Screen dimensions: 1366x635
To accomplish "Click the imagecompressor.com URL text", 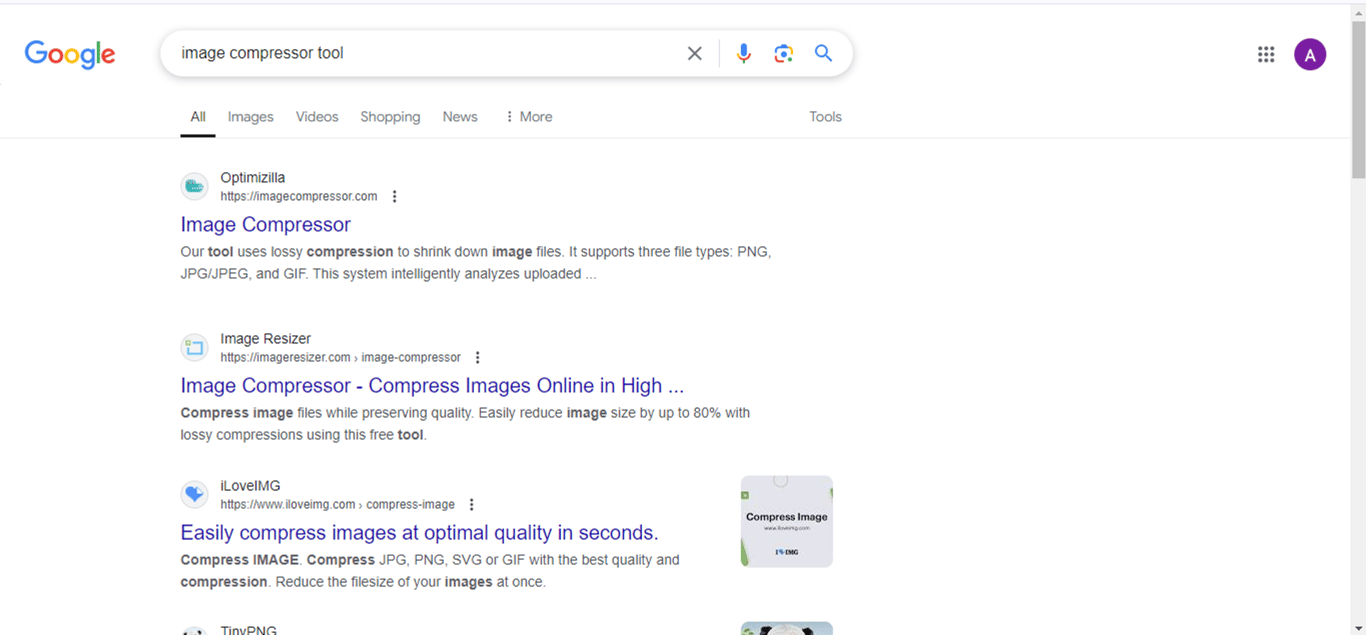I will [x=299, y=196].
